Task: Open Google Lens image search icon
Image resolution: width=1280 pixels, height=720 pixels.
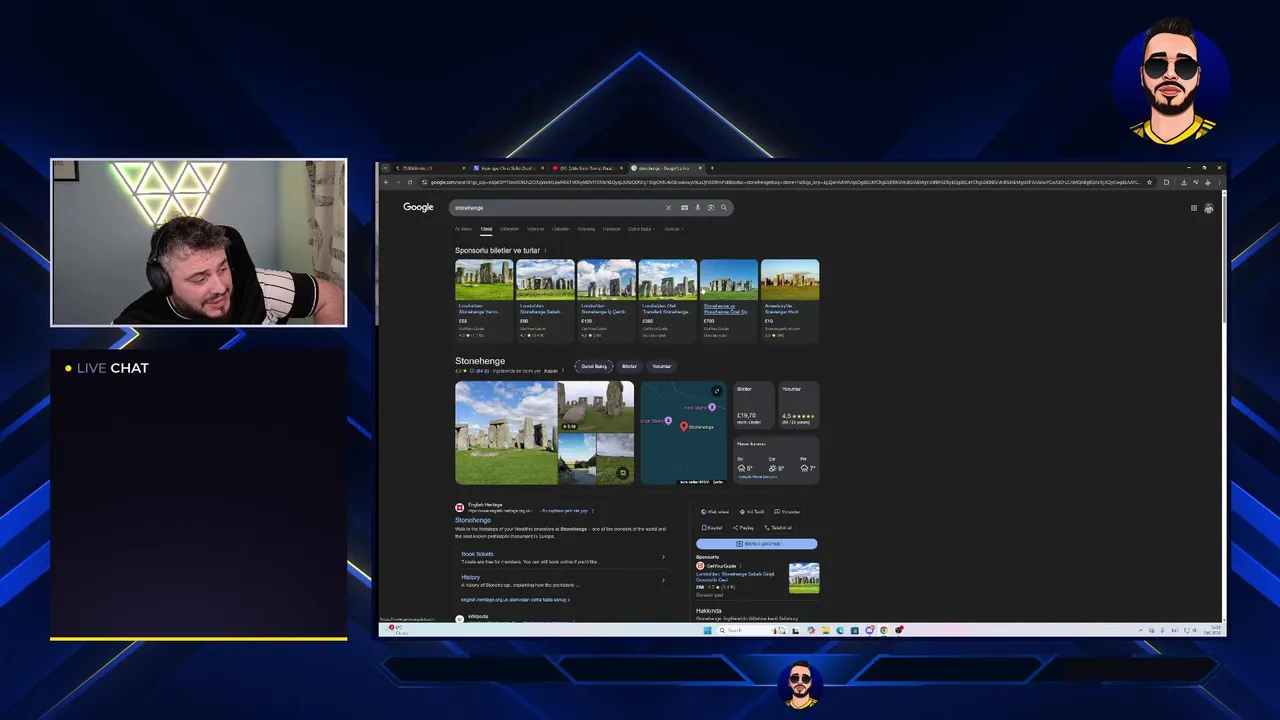Action: 711,208
